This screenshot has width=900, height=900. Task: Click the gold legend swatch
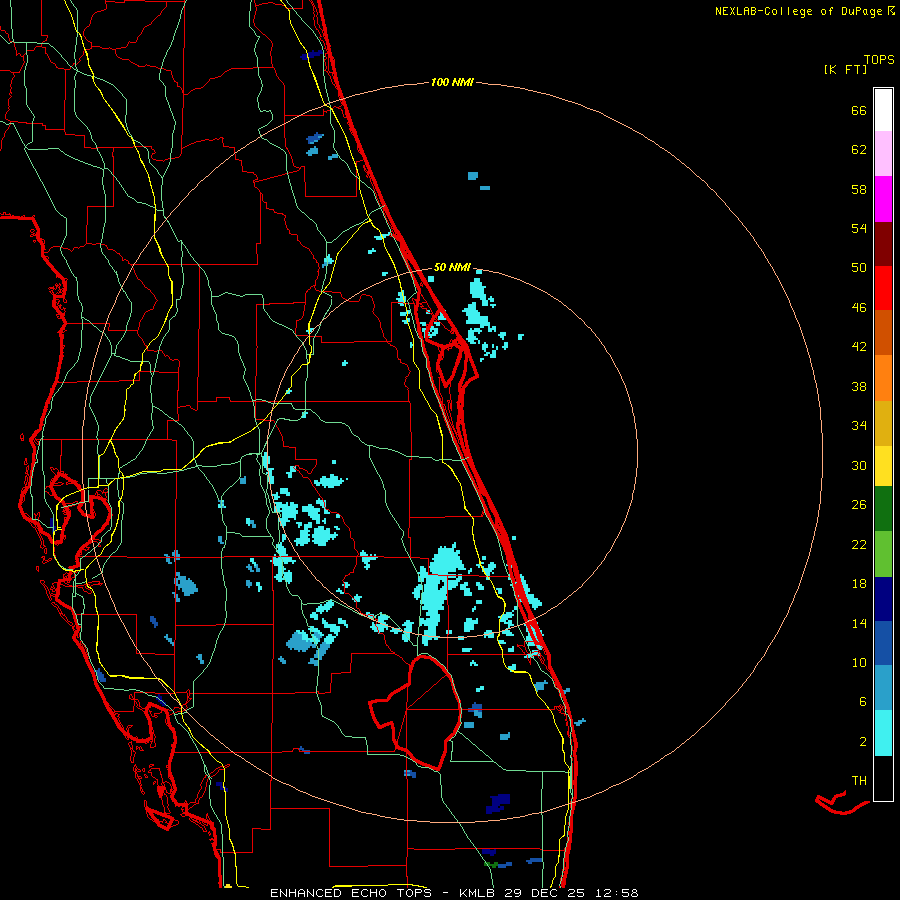pyautogui.click(x=883, y=423)
